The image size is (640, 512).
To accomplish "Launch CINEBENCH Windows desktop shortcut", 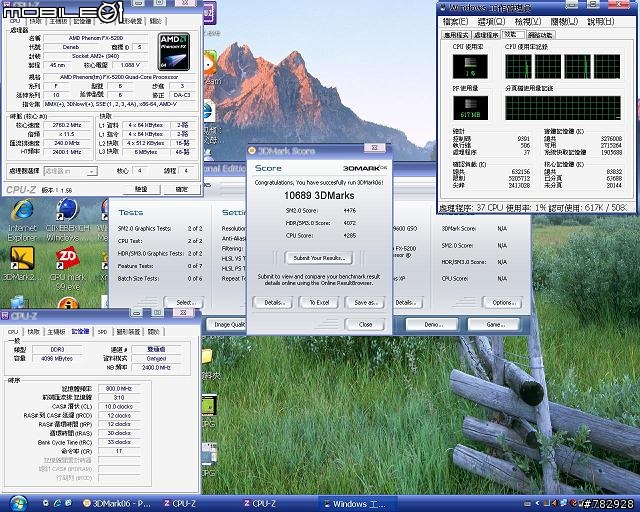I will click(x=67, y=220).
